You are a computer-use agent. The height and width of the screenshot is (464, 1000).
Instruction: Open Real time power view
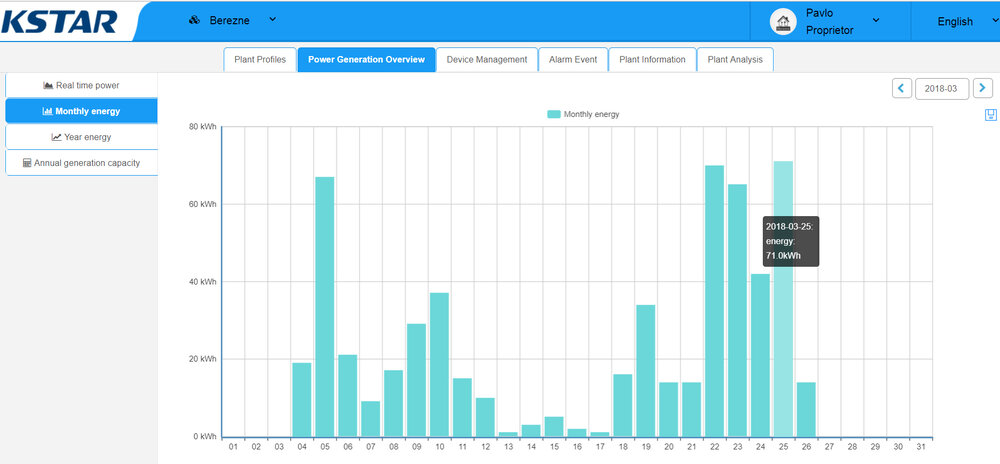(81, 86)
